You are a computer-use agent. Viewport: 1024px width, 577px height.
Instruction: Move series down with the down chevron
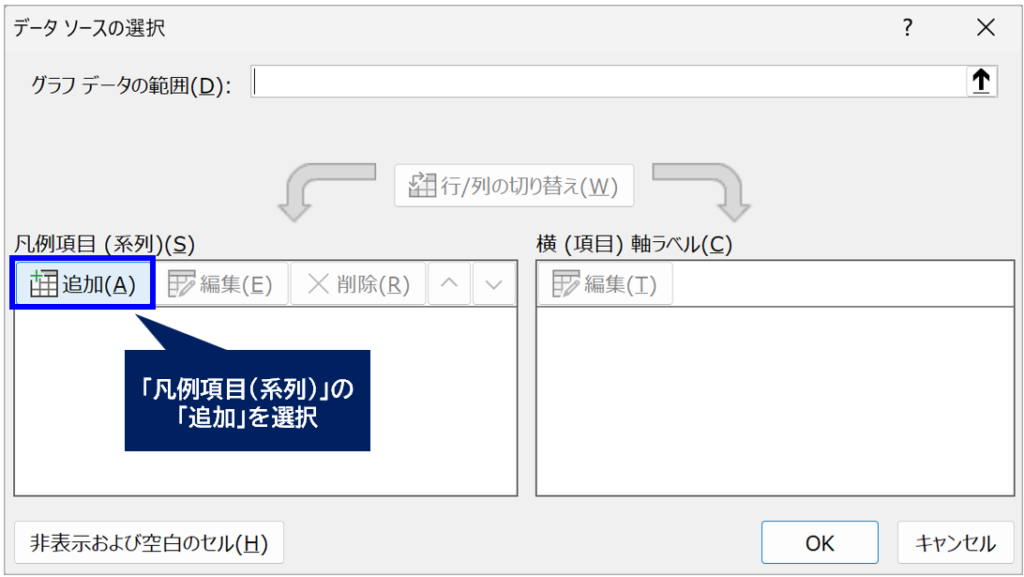pyautogui.click(x=494, y=284)
